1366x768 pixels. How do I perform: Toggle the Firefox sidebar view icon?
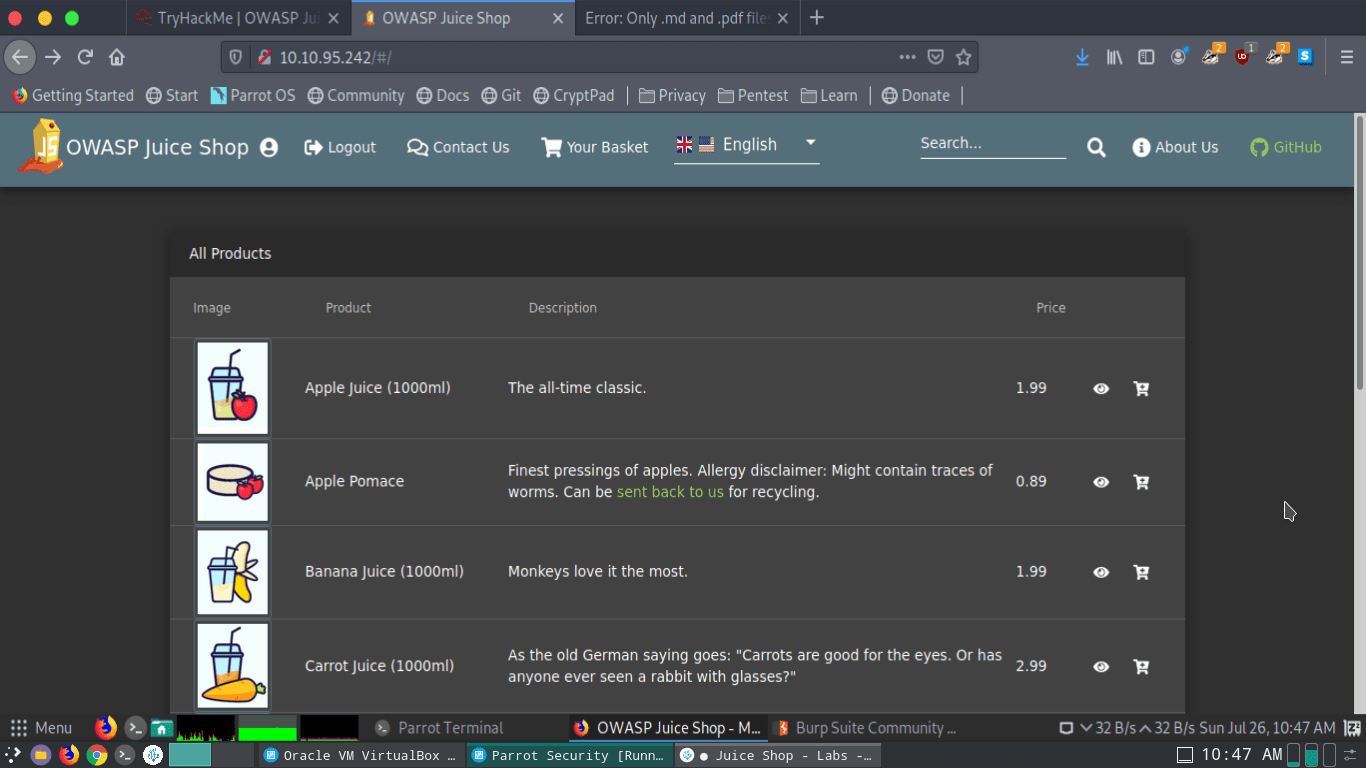[1146, 57]
